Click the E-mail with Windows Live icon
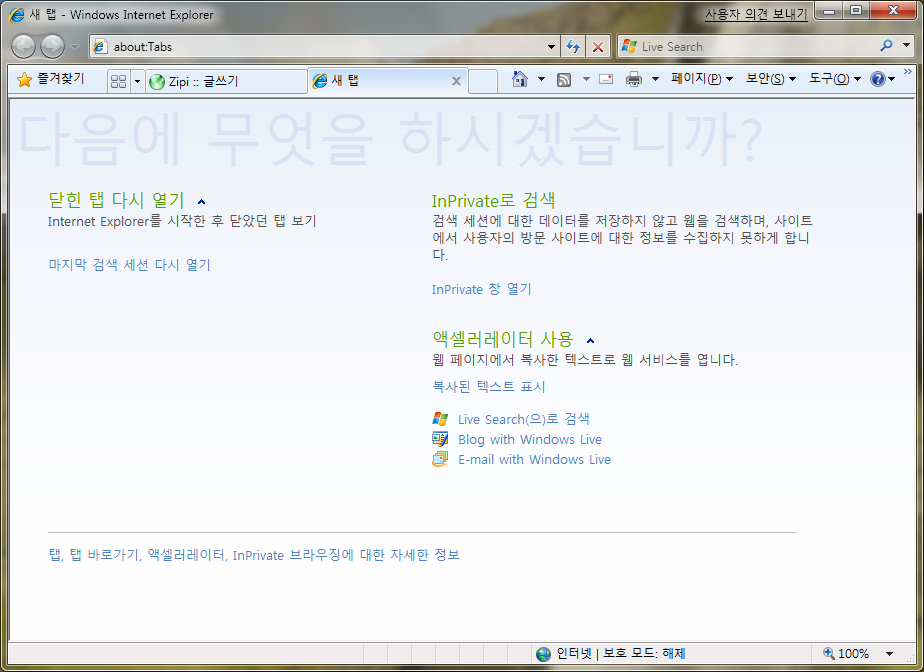This screenshot has height=672, width=924. [440, 459]
